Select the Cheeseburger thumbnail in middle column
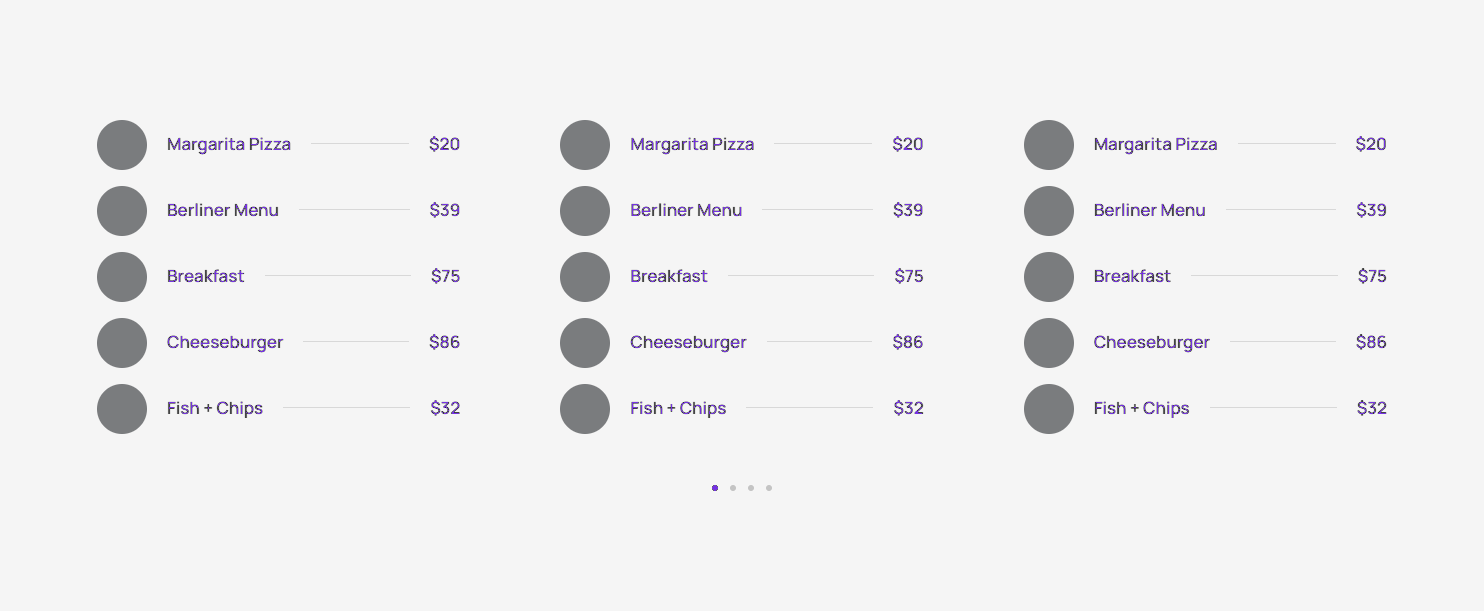The height and width of the screenshot is (611, 1484). coord(585,343)
